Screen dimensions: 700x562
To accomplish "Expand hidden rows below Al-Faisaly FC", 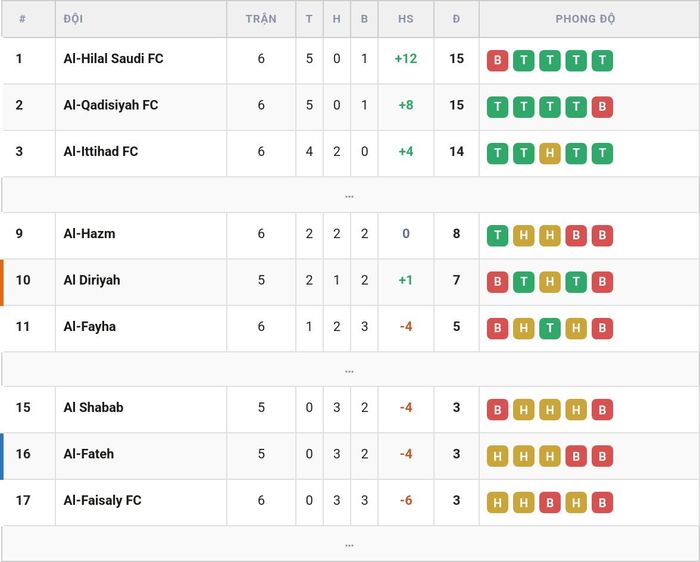I will 350,544.
